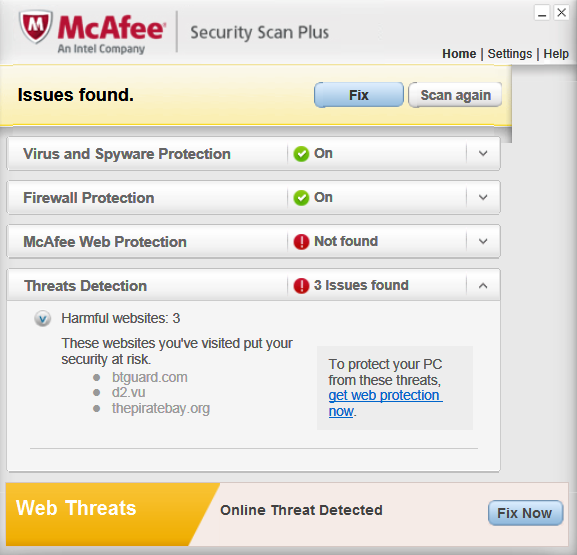The width and height of the screenshot is (577, 555).
Task: Open the Help menu
Action: point(556,54)
